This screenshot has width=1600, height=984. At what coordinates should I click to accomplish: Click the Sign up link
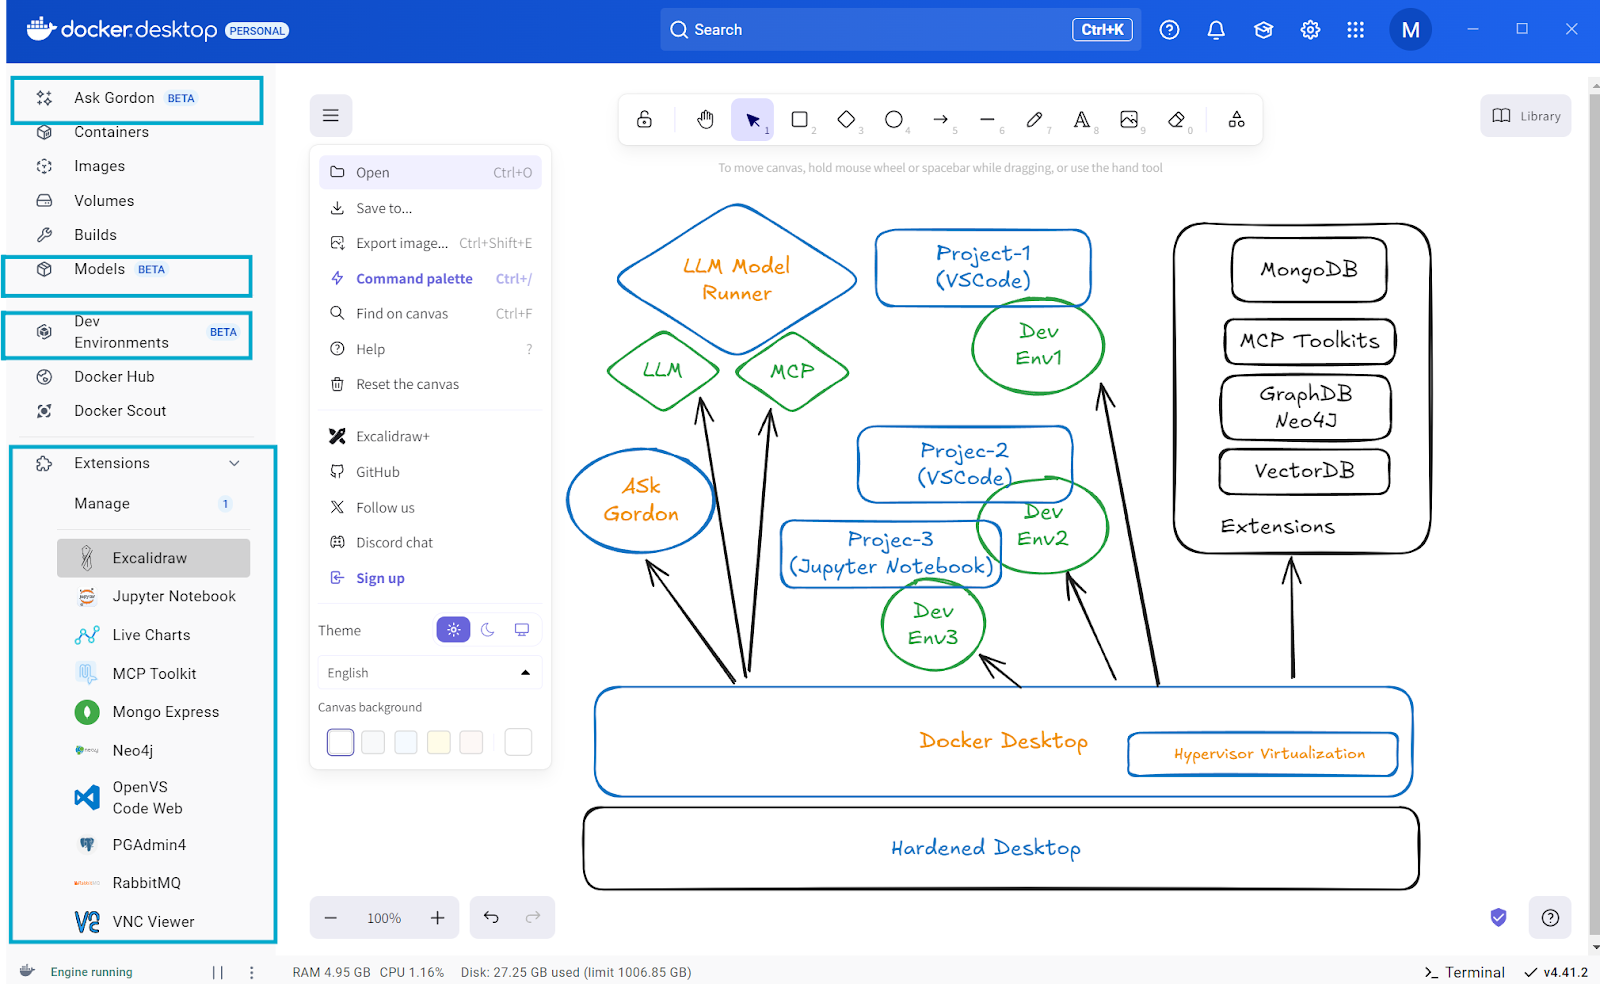pos(380,578)
